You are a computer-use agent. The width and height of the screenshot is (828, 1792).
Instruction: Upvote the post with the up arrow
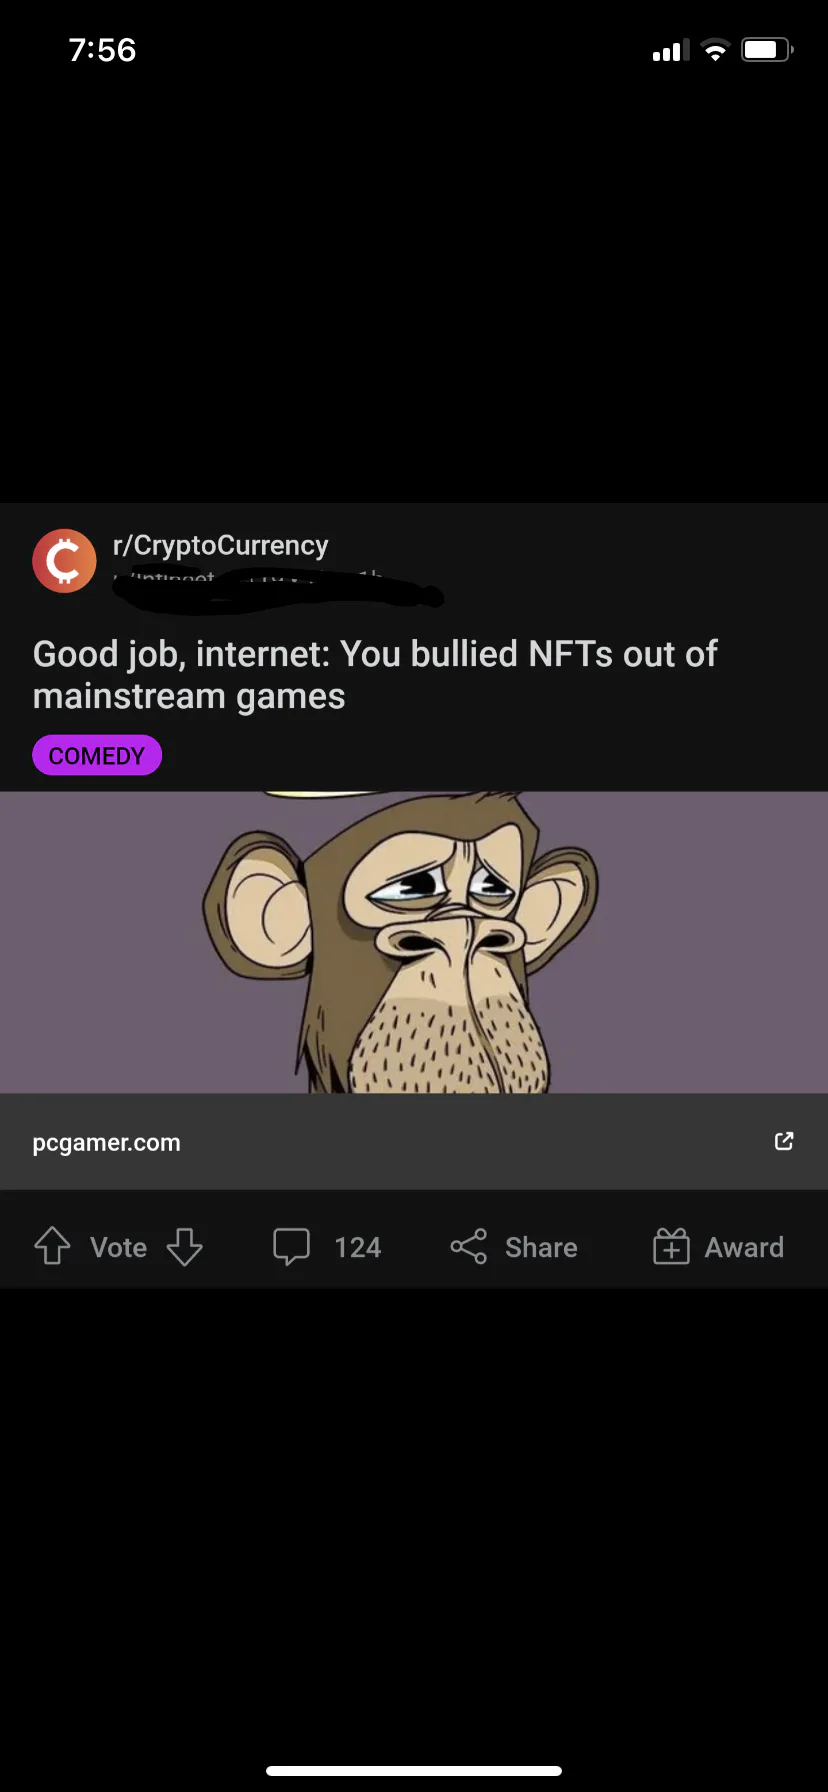pos(52,1246)
